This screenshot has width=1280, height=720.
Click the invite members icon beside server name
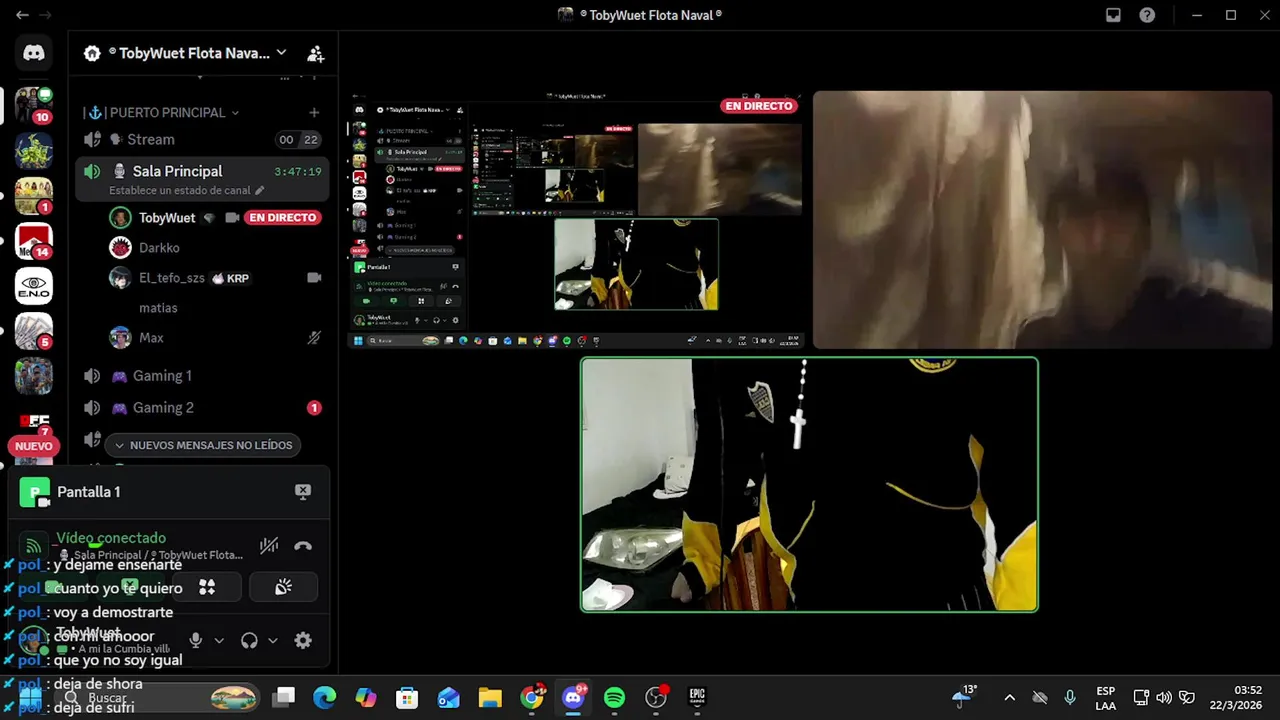click(x=315, y=53)
